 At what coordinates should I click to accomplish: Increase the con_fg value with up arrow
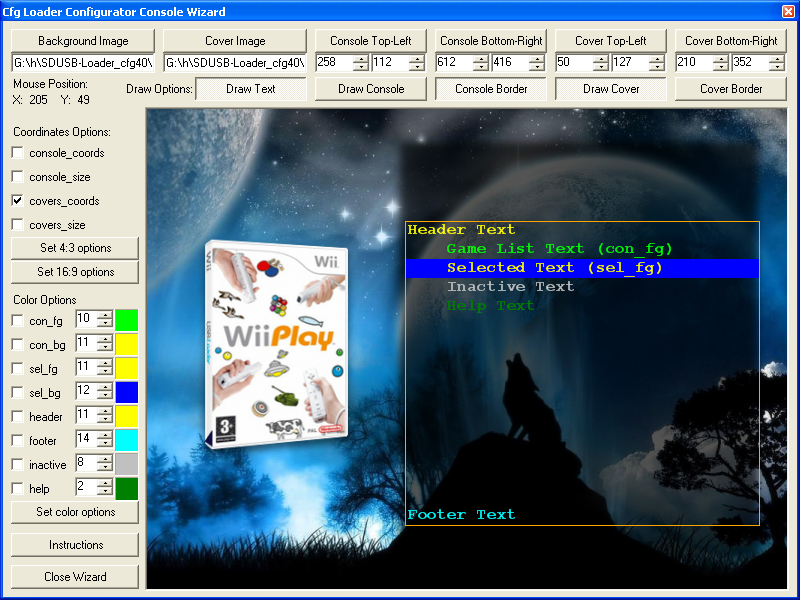coord(104,316)
